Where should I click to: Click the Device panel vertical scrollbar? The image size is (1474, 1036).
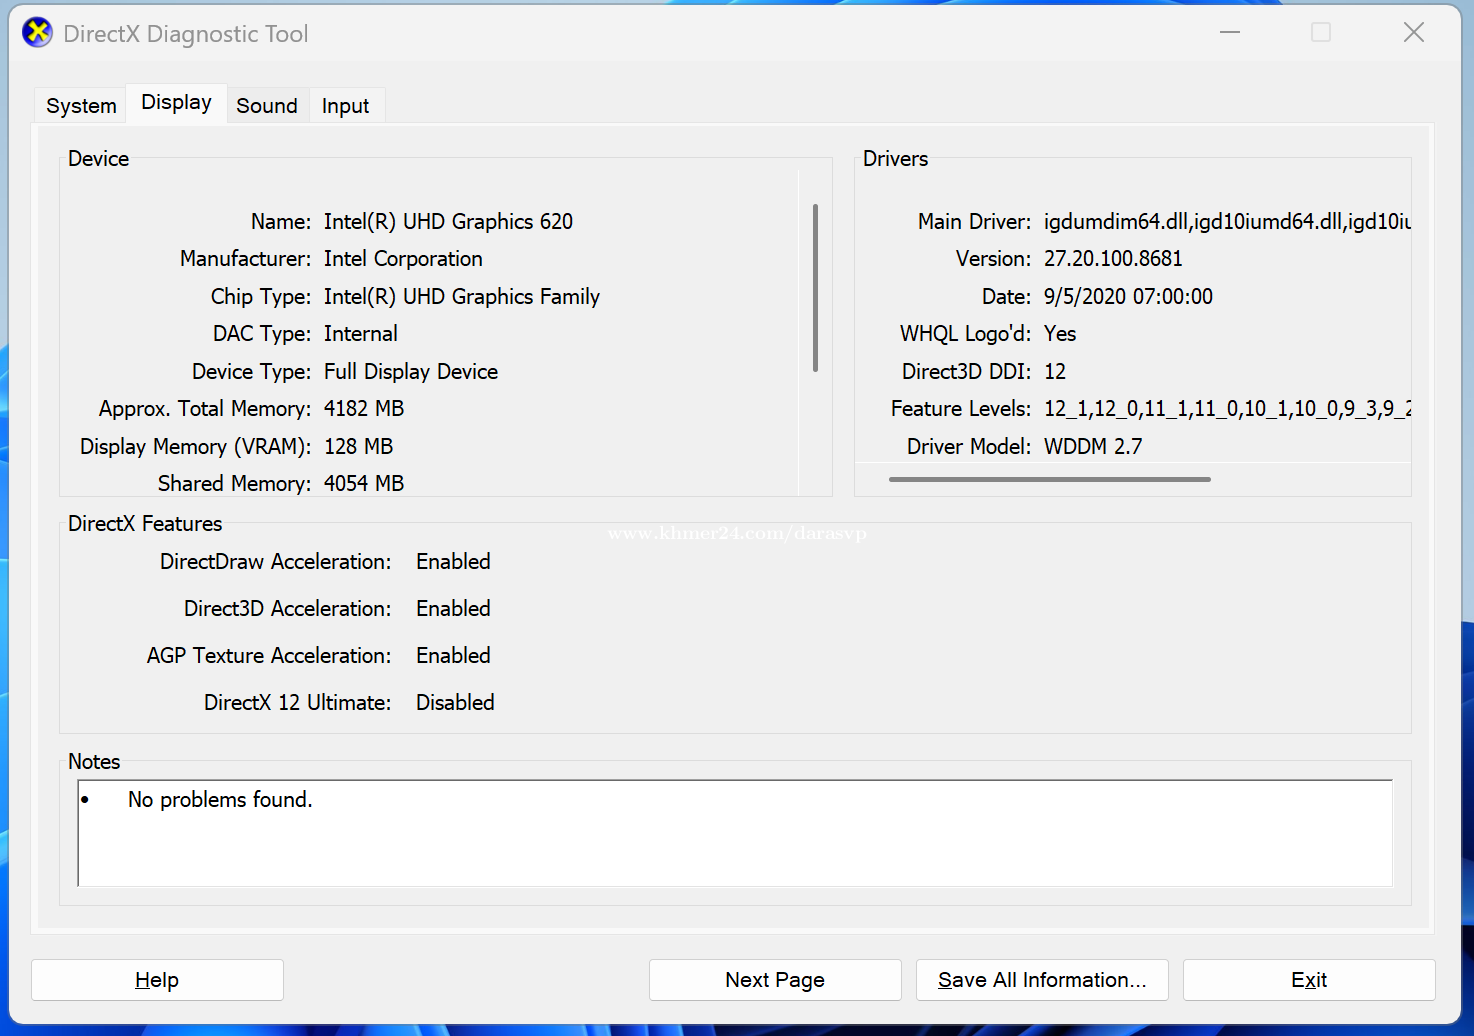(x=815, y=288)
